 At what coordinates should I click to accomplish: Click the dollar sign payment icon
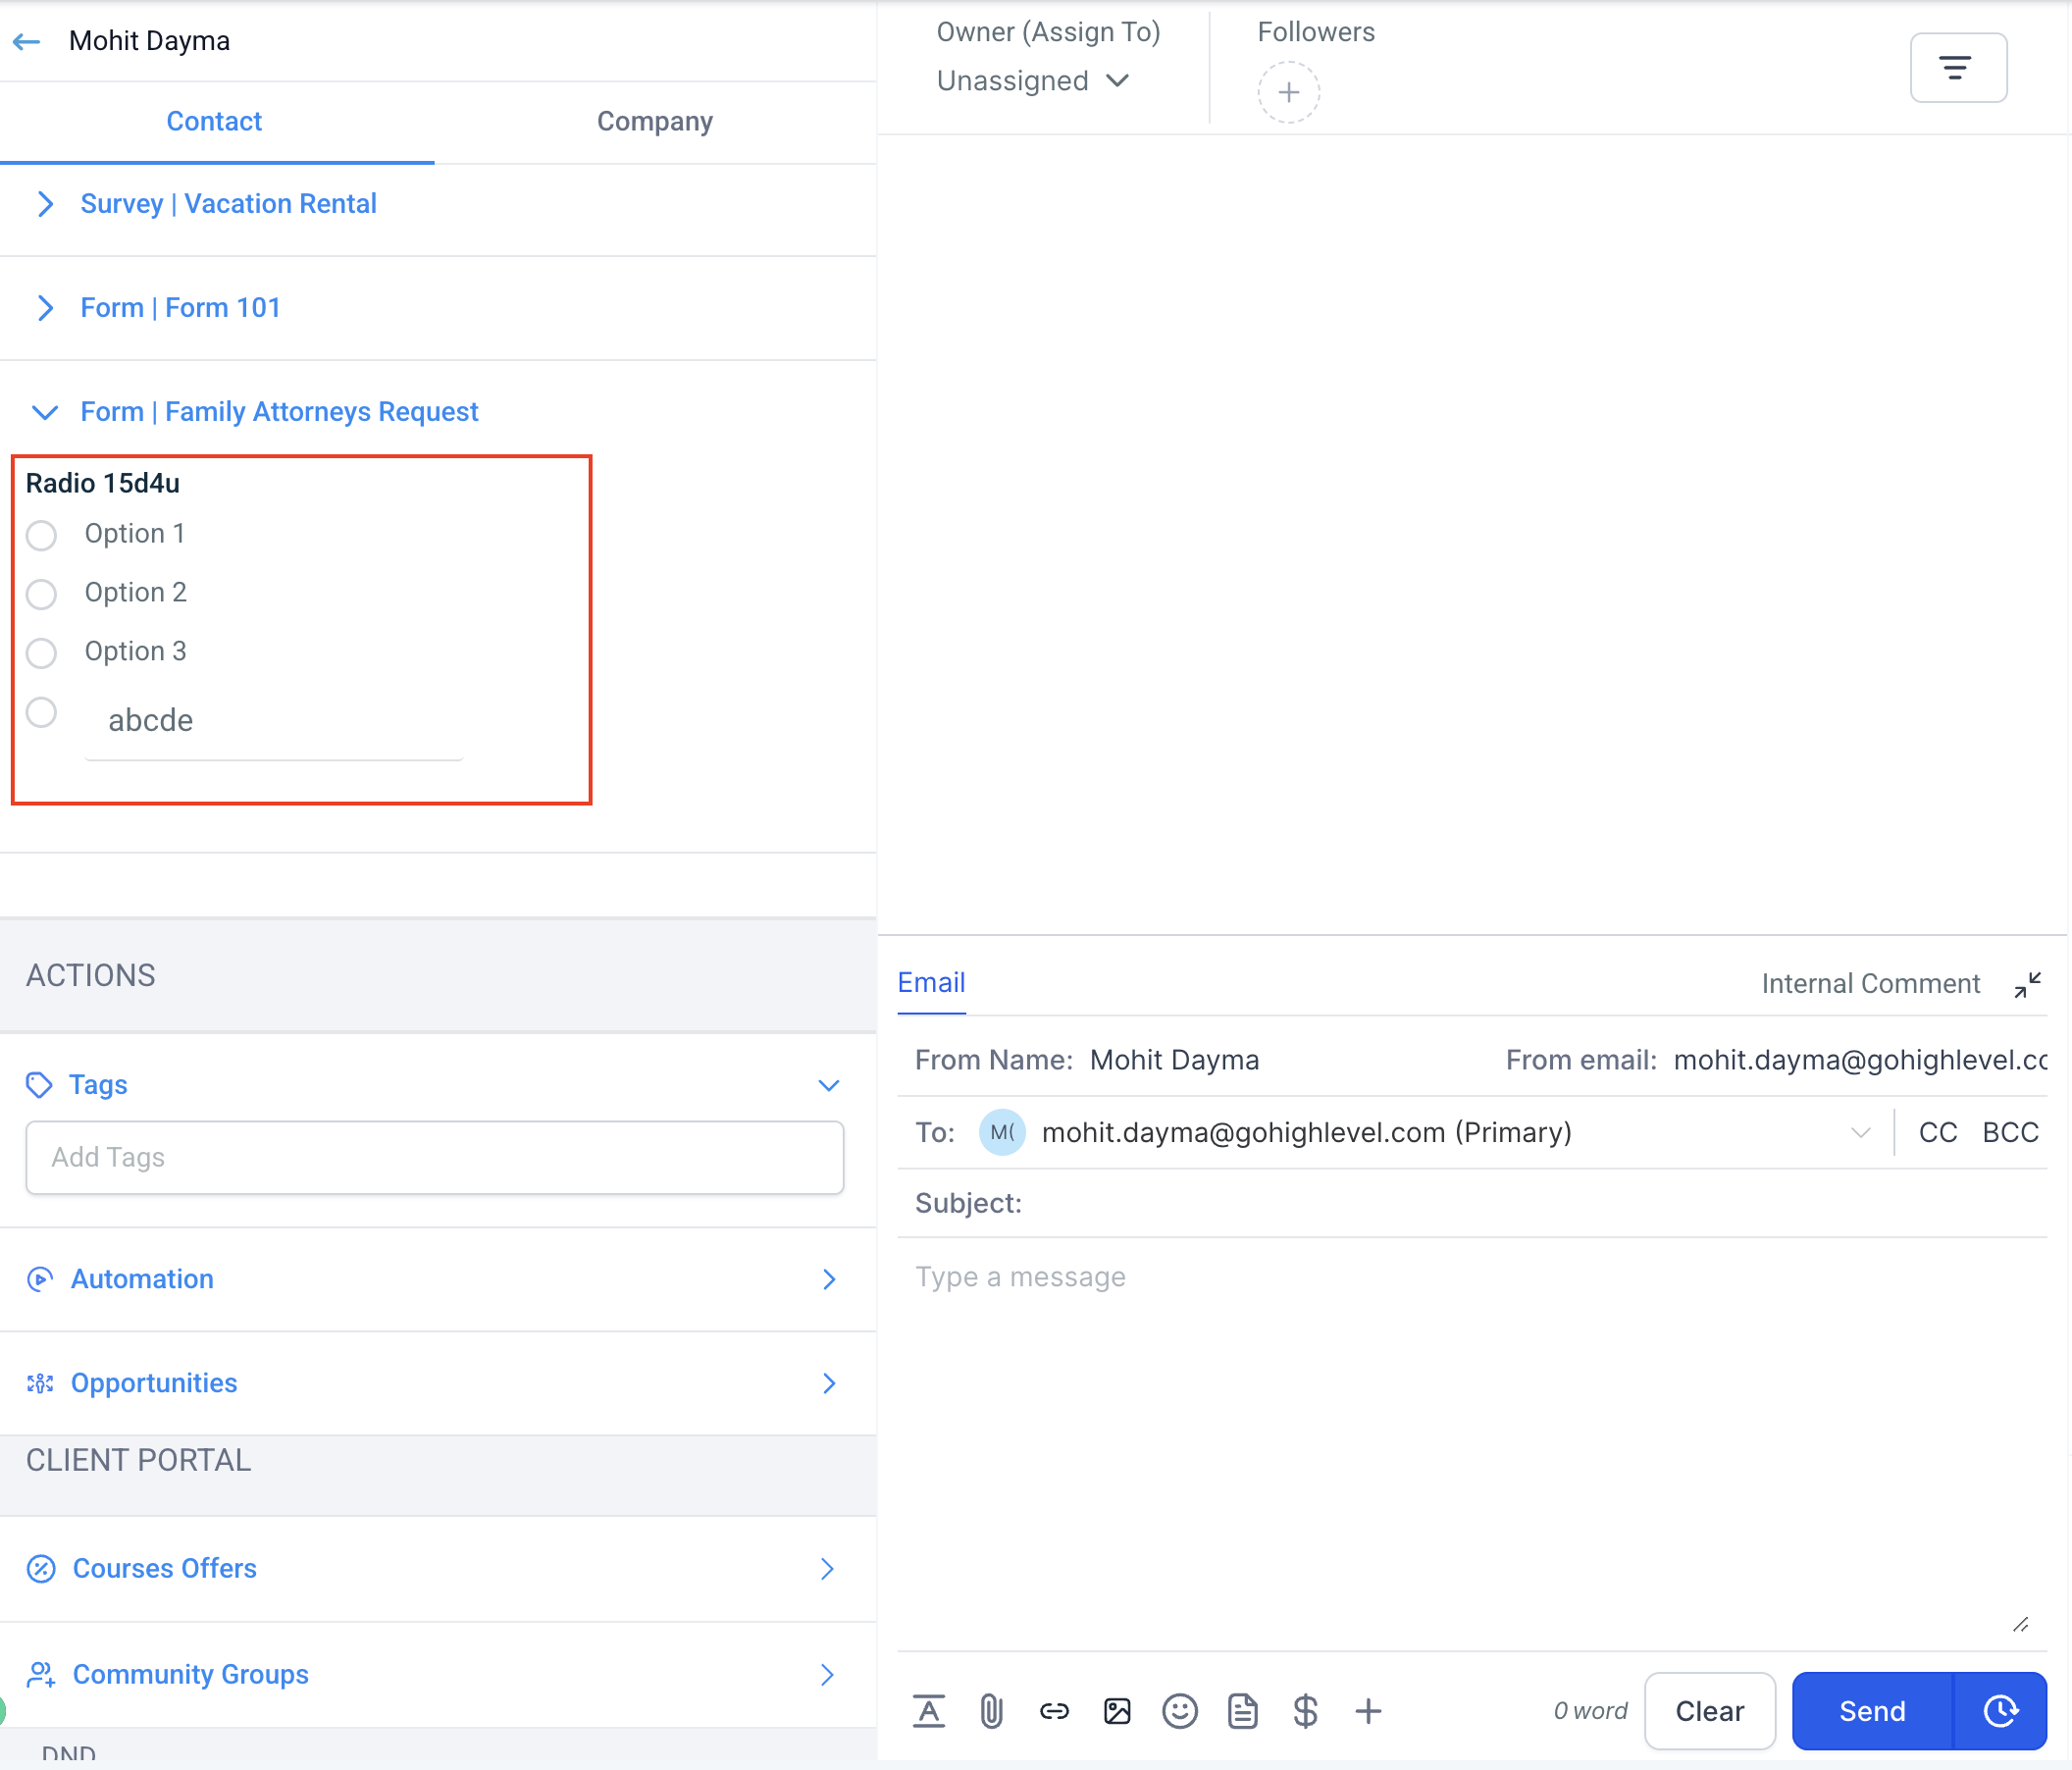1305,1711
